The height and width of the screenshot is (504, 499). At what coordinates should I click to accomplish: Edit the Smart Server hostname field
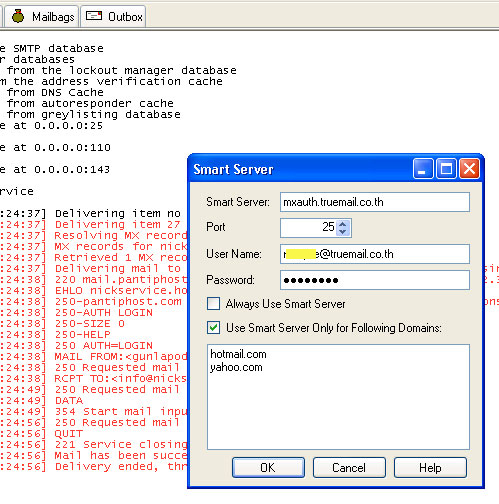coord(375,202)
